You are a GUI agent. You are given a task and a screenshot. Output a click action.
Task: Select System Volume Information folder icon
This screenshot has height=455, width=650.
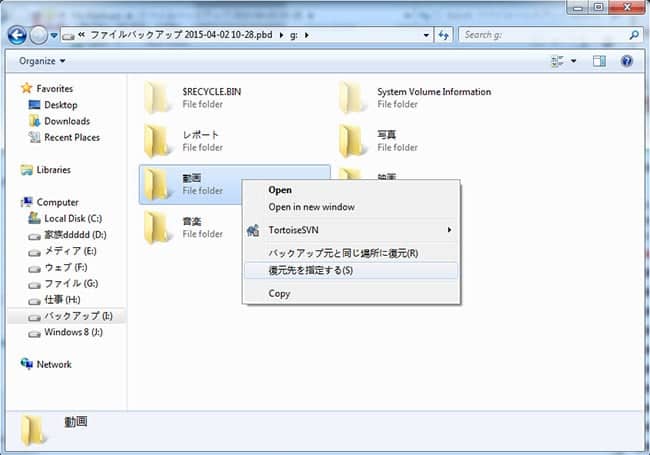(x=352, y=98)
